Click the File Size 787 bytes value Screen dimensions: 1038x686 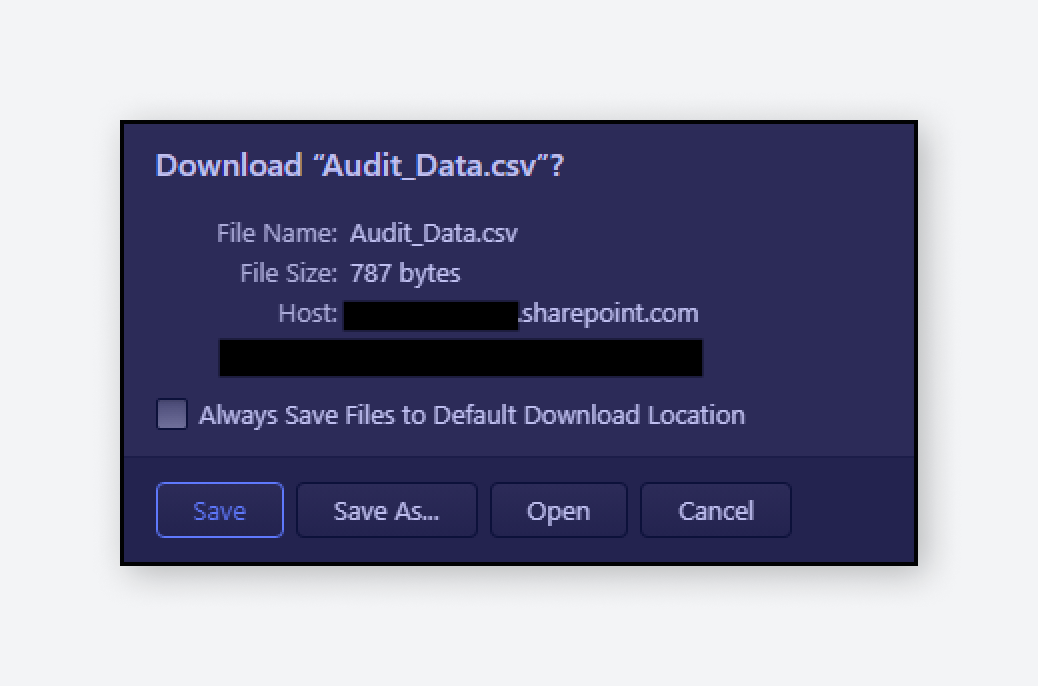[405, 273]
